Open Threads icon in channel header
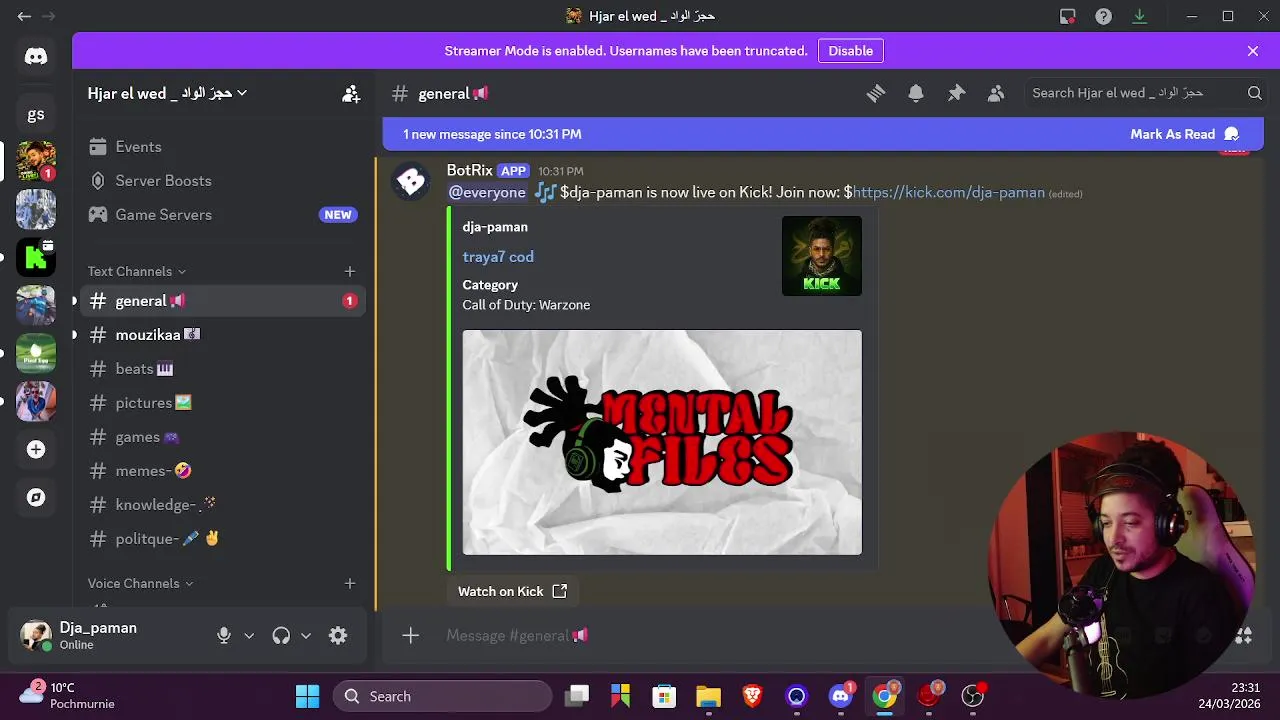 876,93
